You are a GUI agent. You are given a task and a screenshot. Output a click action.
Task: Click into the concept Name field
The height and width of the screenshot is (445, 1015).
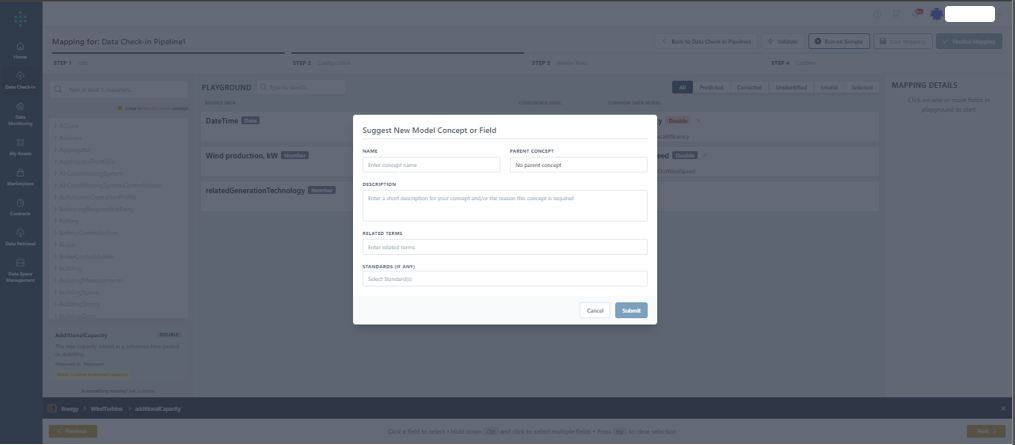432,164
